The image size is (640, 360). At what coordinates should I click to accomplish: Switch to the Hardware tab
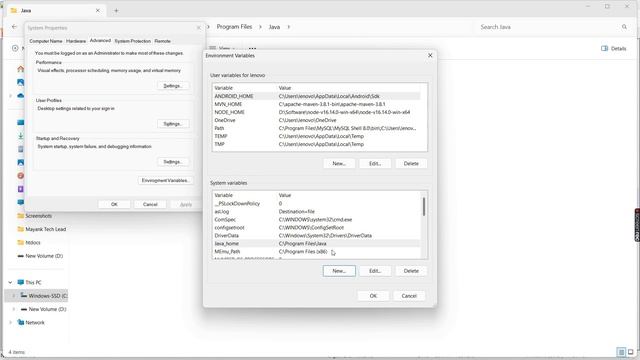pos(76,41)
